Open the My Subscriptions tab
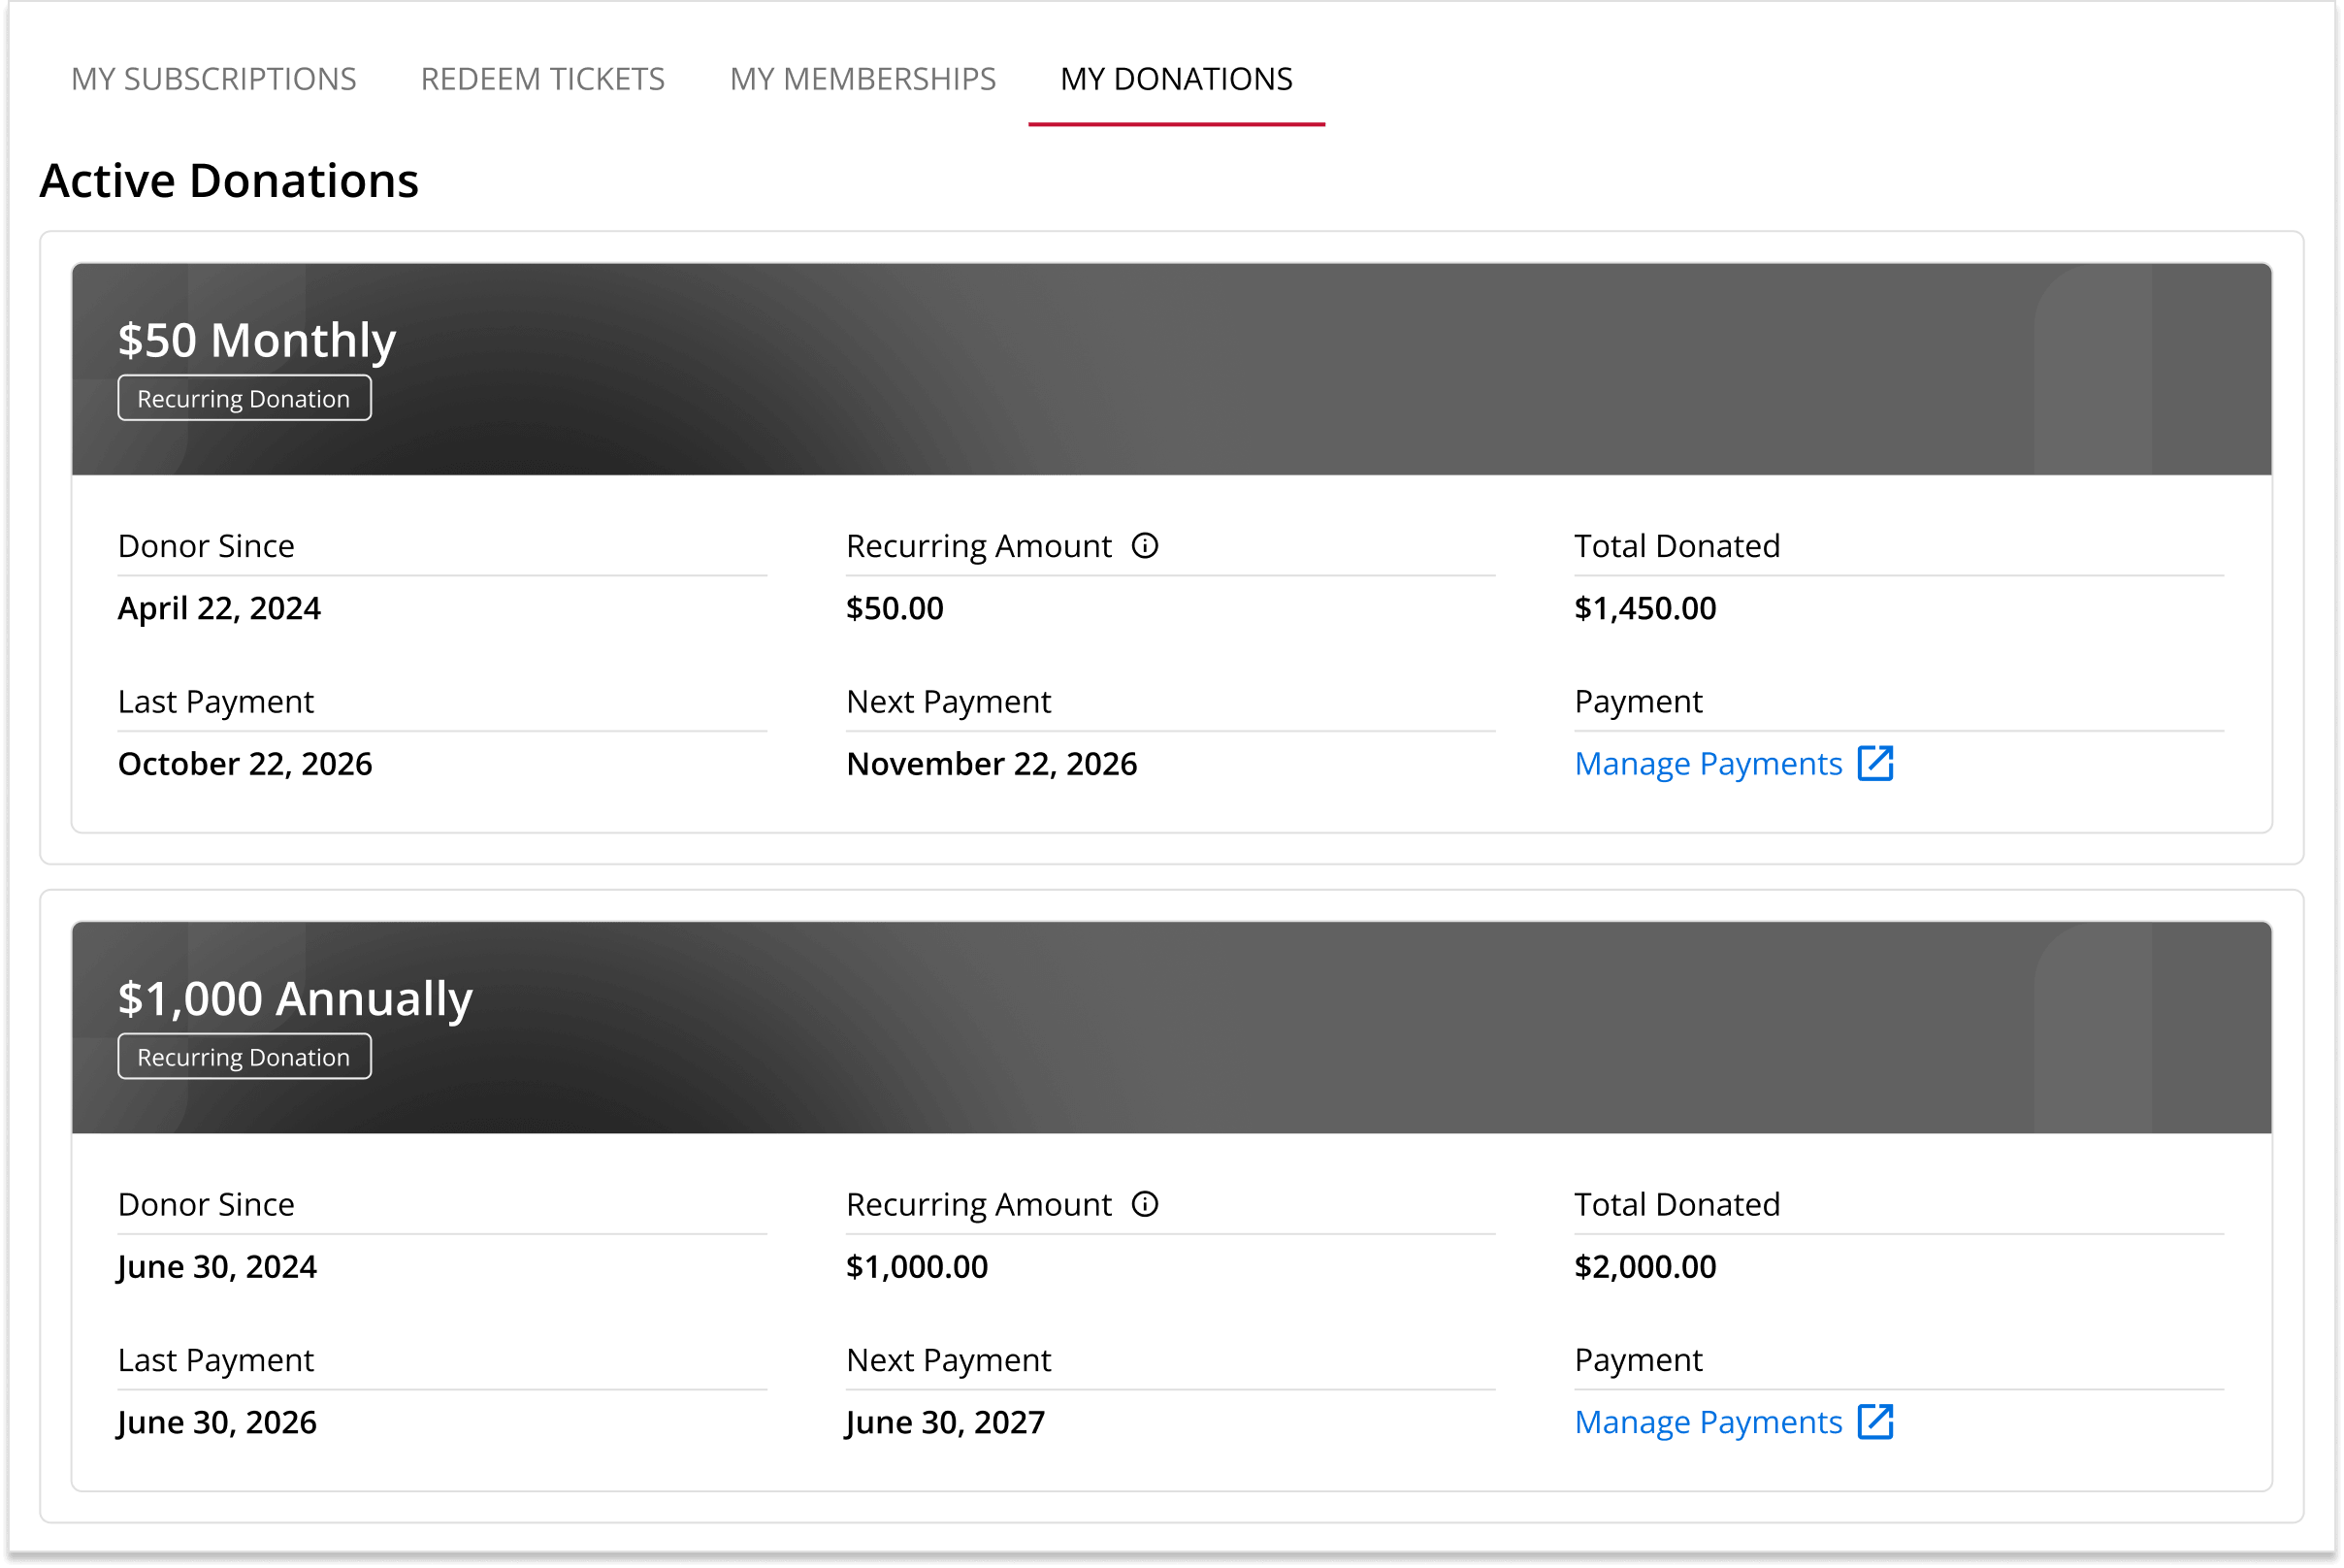Viewport: 2344px width, 1568px height. tap(213, 79)
